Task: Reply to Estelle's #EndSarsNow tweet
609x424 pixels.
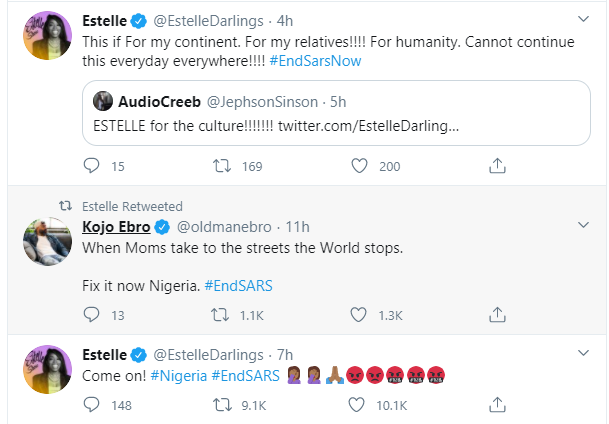Action: point(92,166)
